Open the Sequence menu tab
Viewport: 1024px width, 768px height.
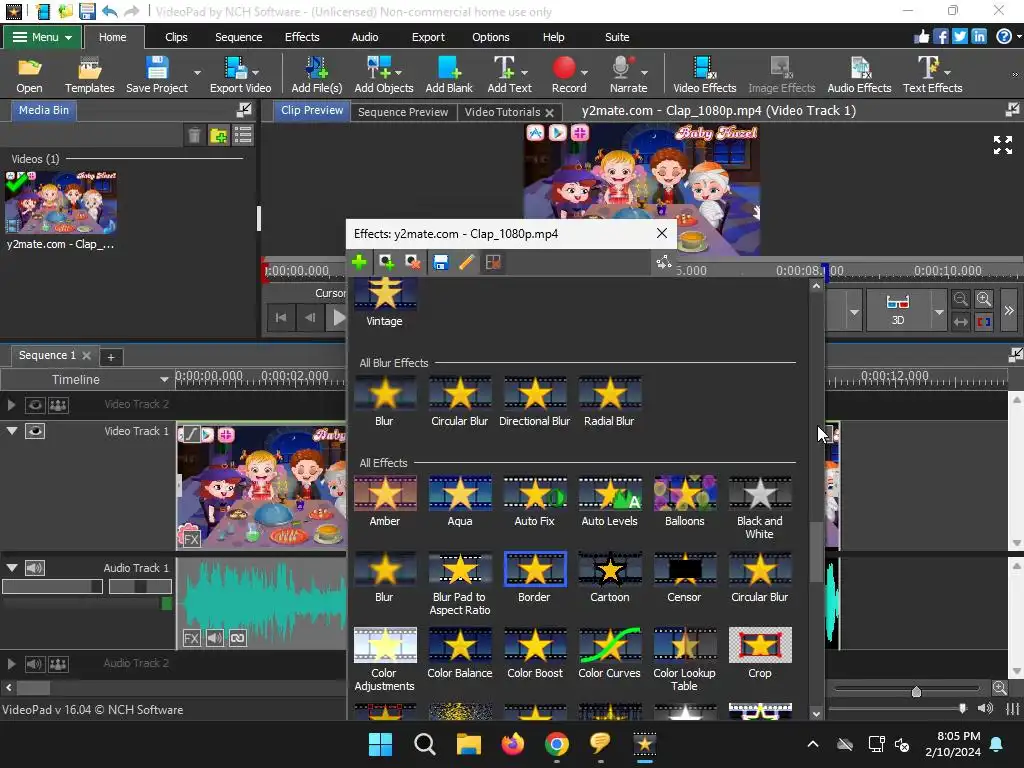point(238,37)
